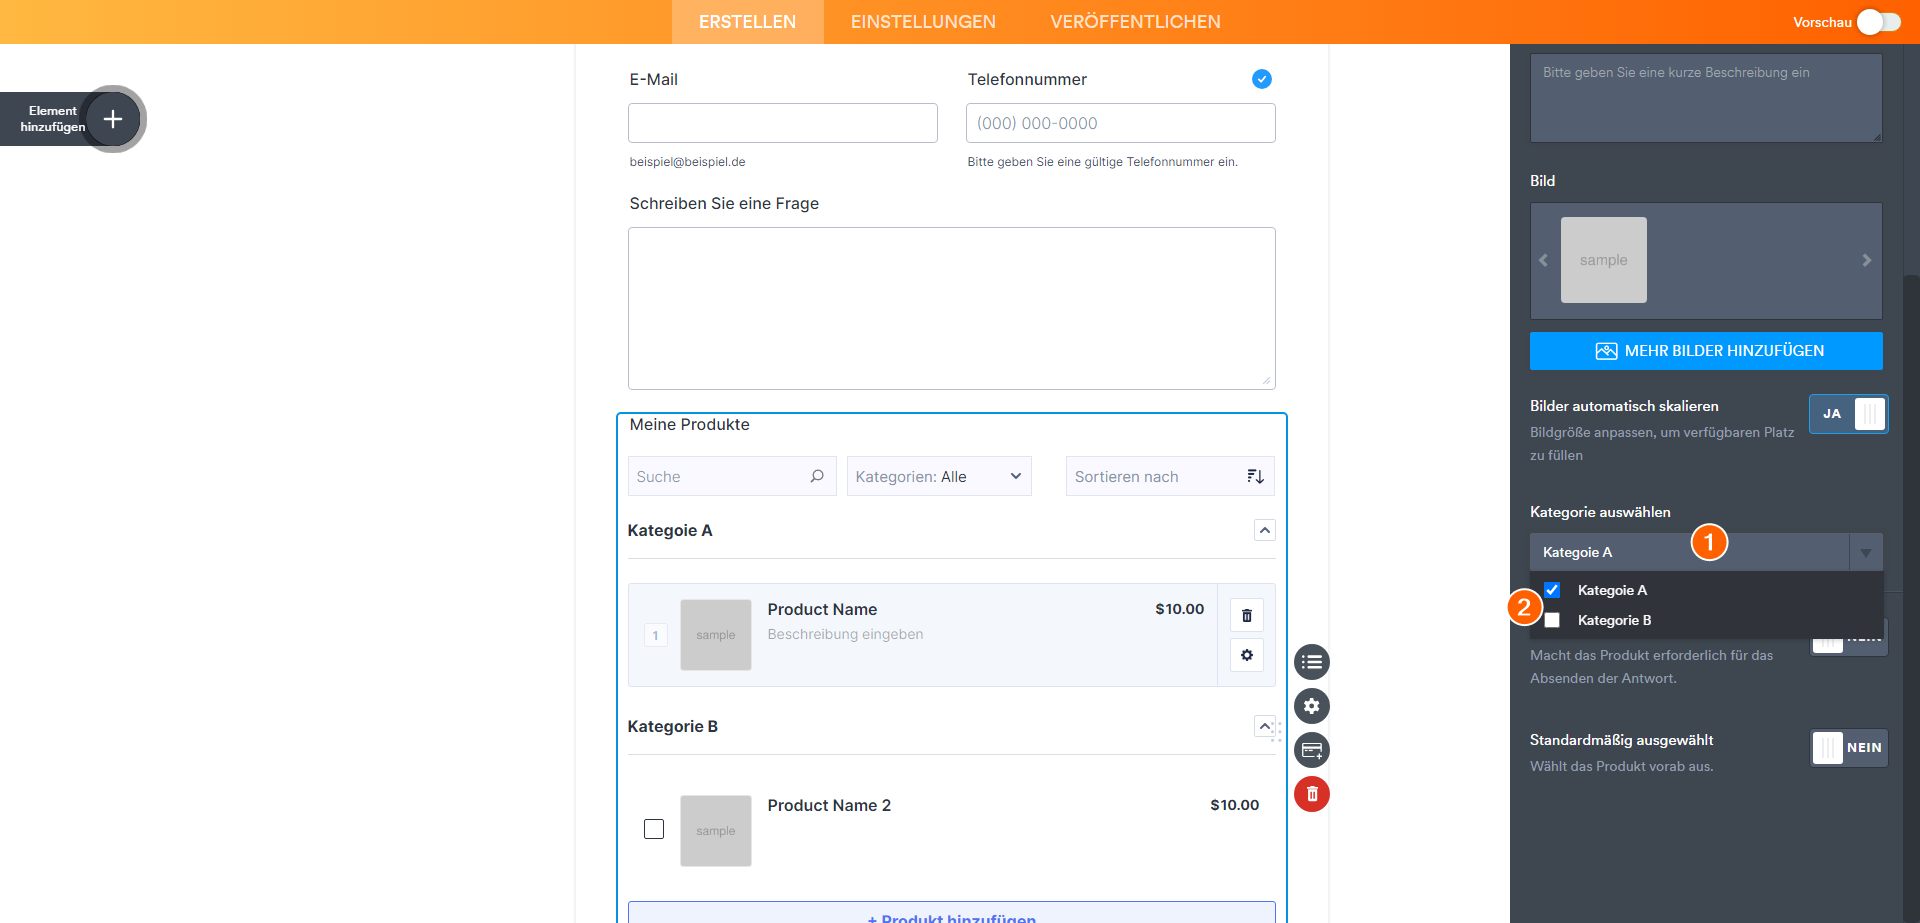Click Beschreibung eingeben placeholder text
Screen dimensions: 1920x923
point(845,634)
